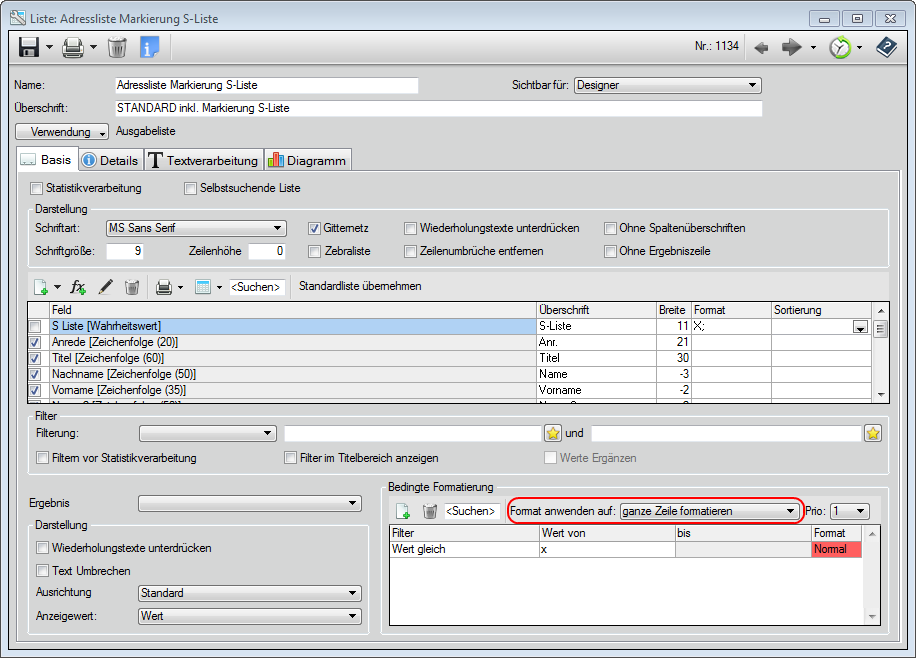Click the red Normal format cell
The image size is (916, 658).
[836, 549]
